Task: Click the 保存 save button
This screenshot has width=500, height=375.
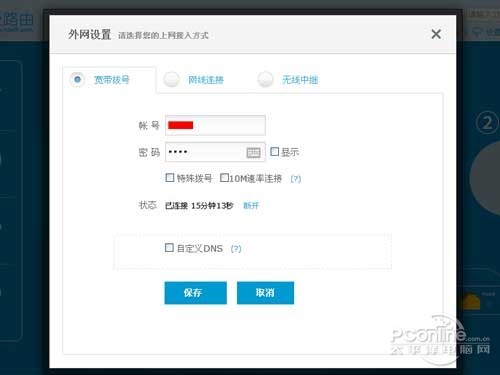Action: point(196,293)
